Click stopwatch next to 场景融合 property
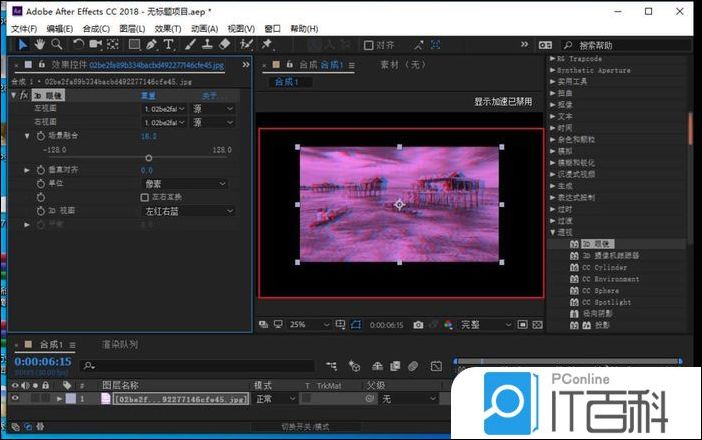 (x=41, y=135)
